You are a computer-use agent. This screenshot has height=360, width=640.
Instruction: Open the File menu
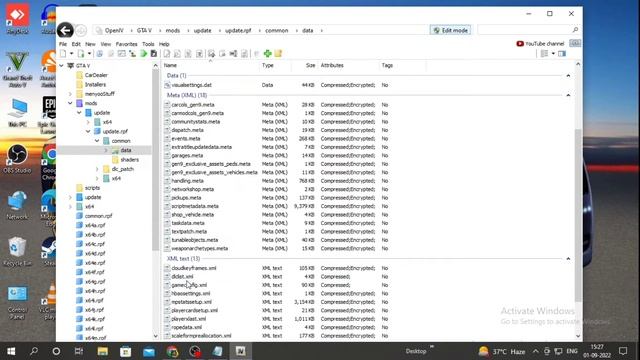63,44
